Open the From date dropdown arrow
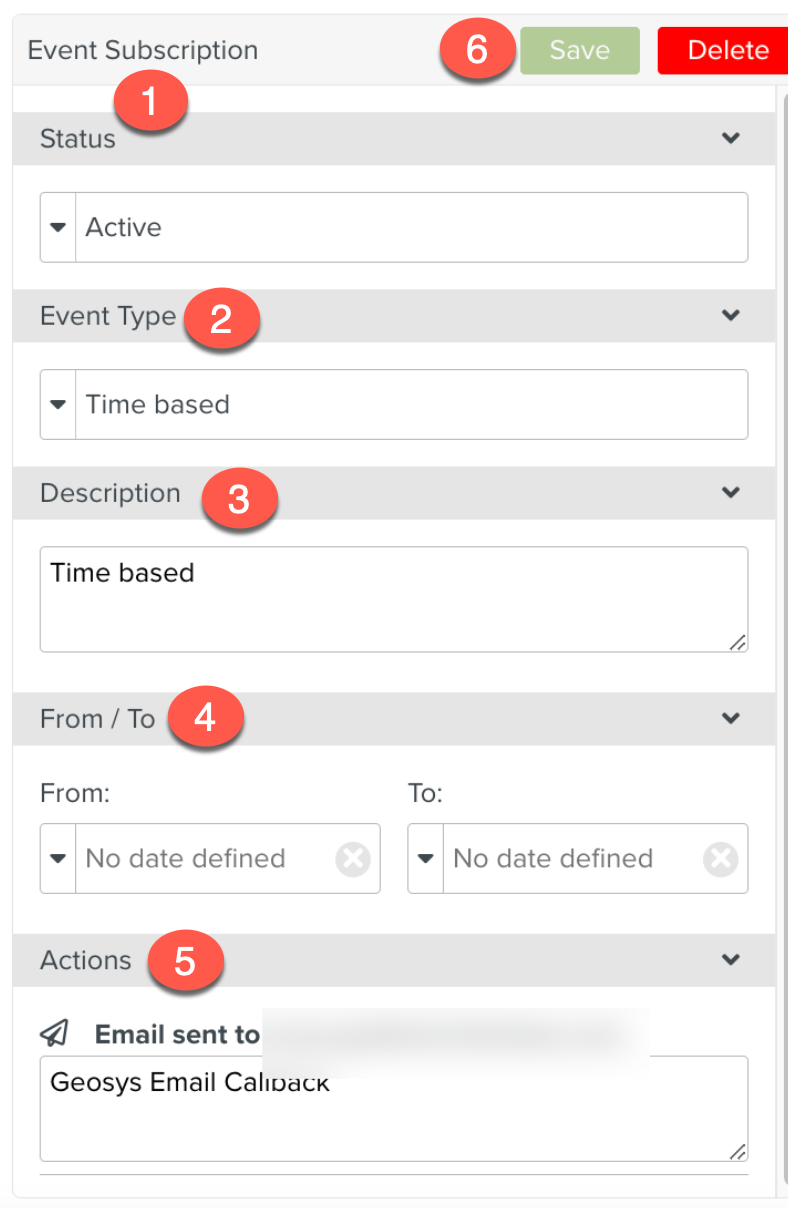Viewport: 788px width, 1208px height. pos(58,859)
